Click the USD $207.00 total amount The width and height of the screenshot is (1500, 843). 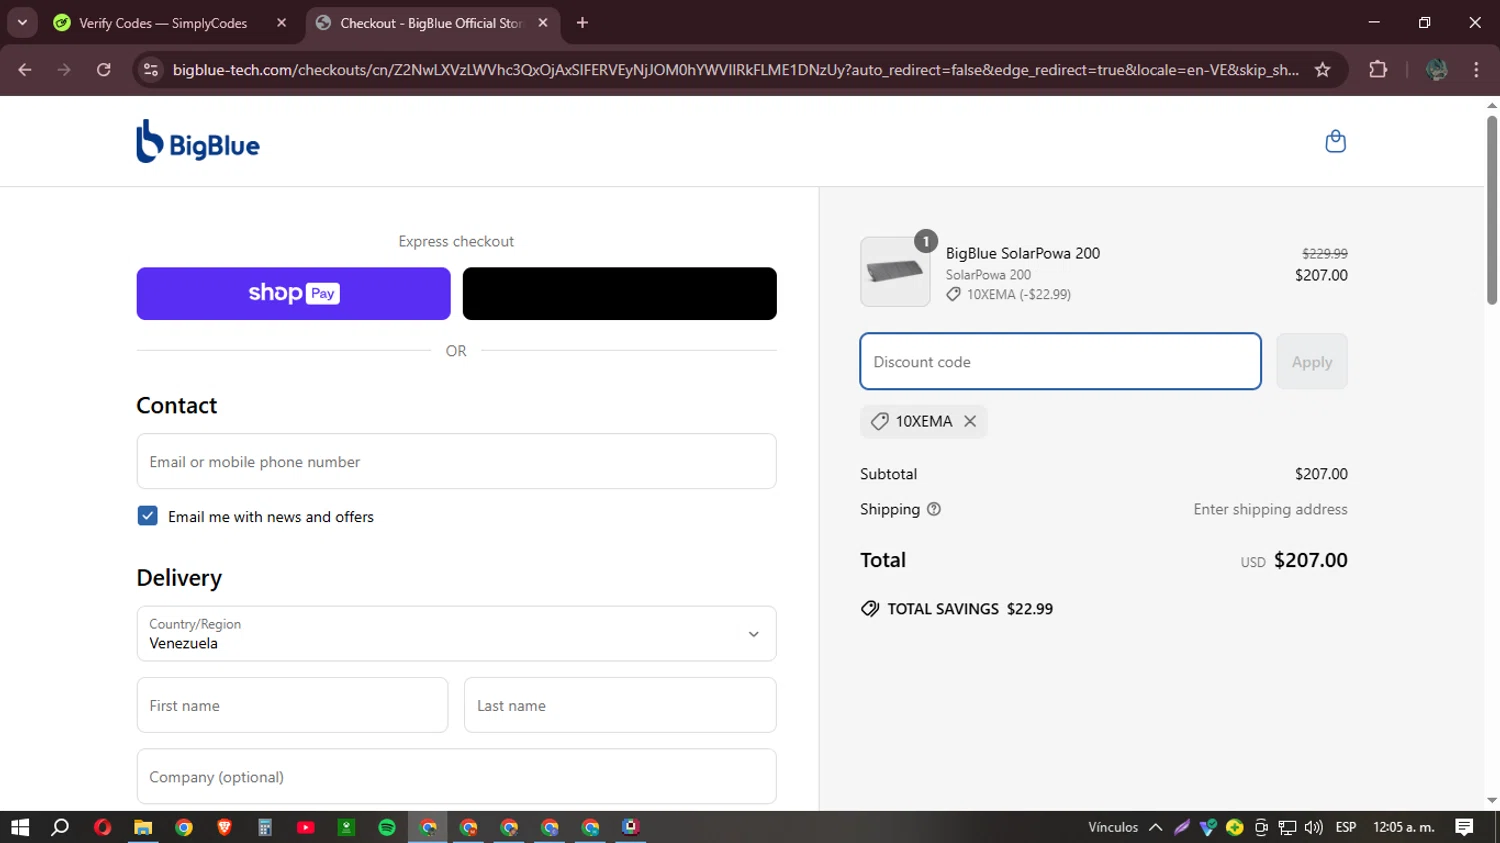pos(1294,560)
